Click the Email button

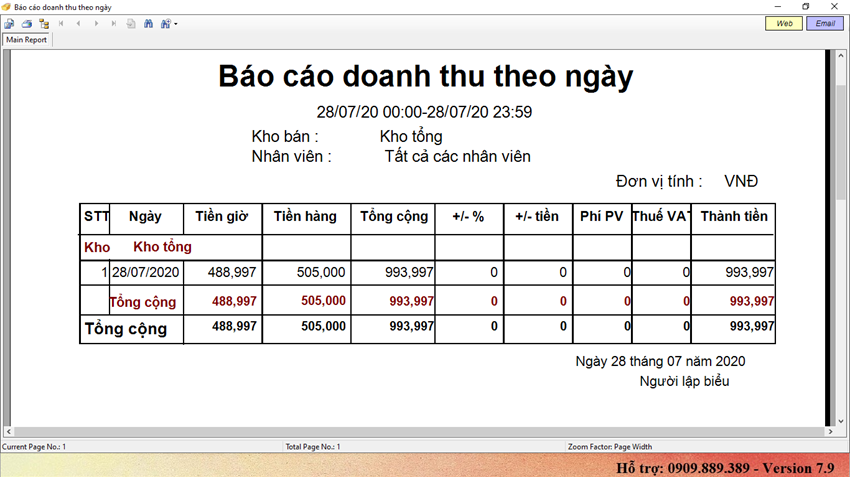[825, 23]
